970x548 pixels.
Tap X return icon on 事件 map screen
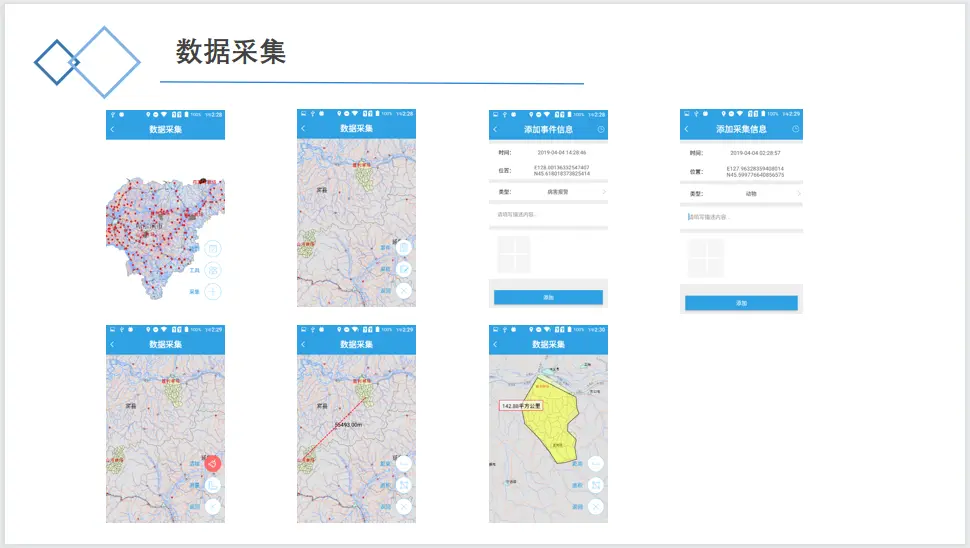404,290
